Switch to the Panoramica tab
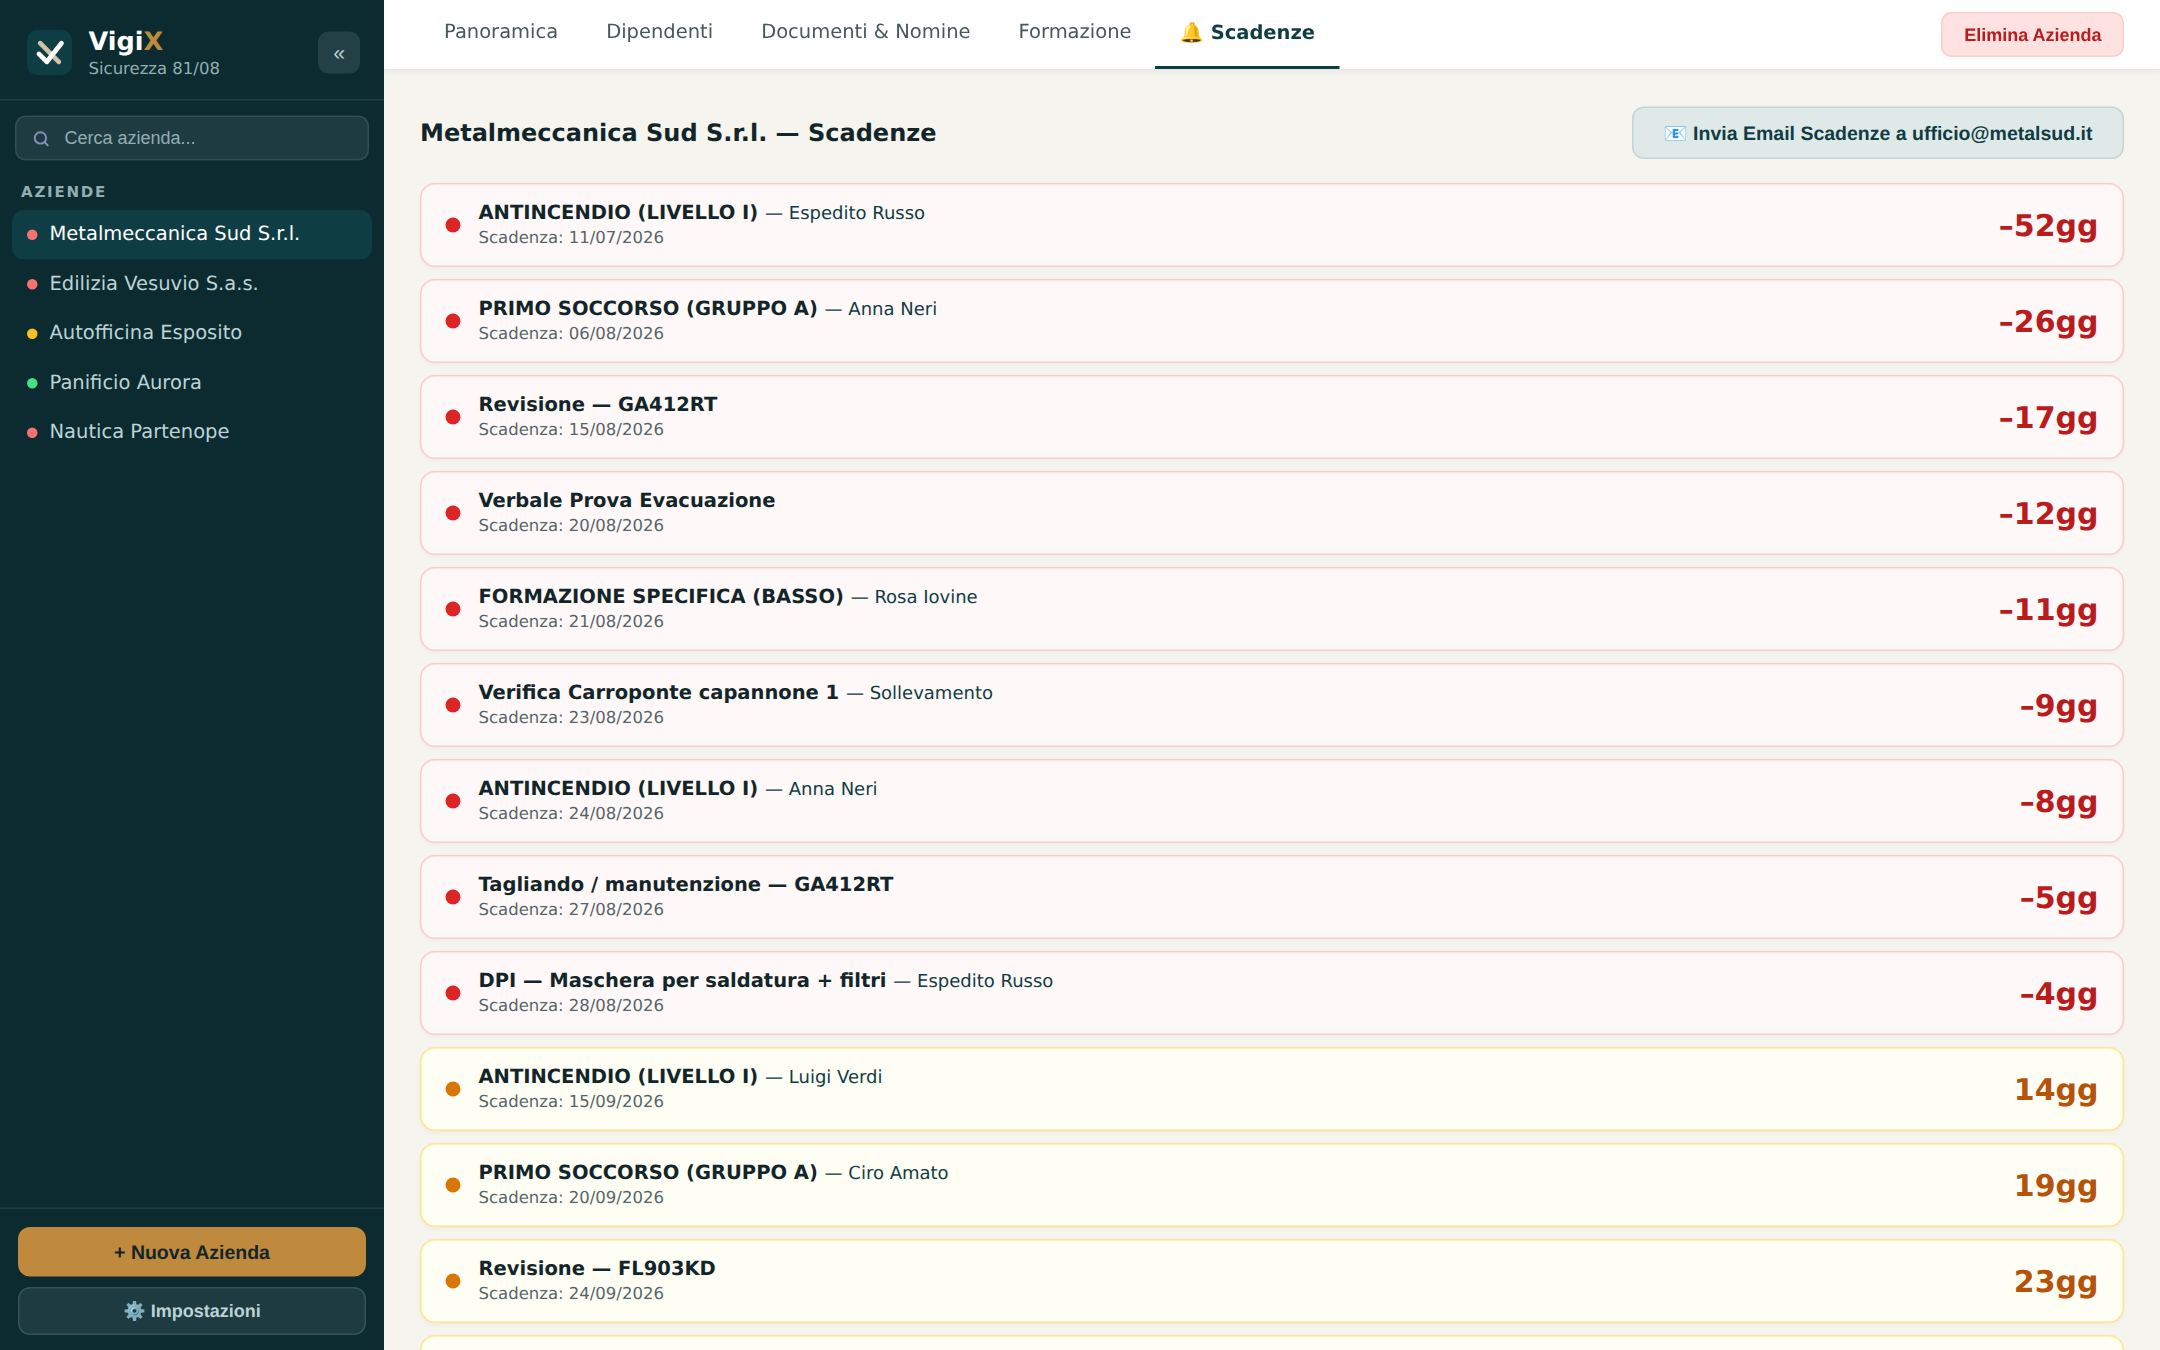2160x1350 pixels. pos(501,32)
